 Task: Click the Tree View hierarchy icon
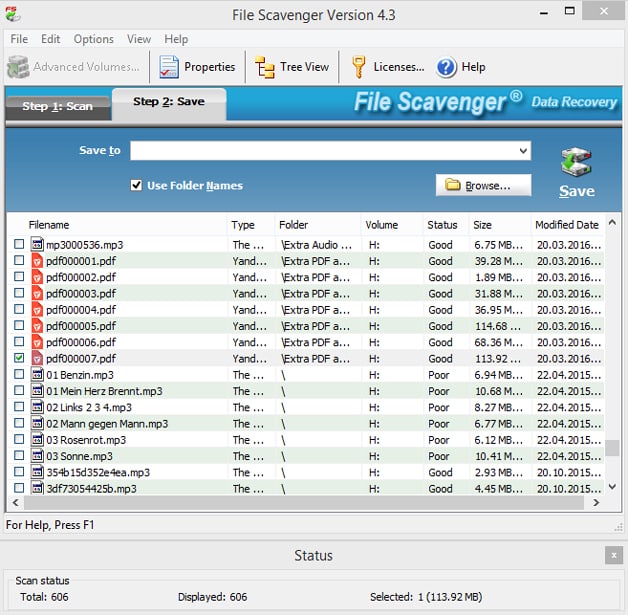265,67
